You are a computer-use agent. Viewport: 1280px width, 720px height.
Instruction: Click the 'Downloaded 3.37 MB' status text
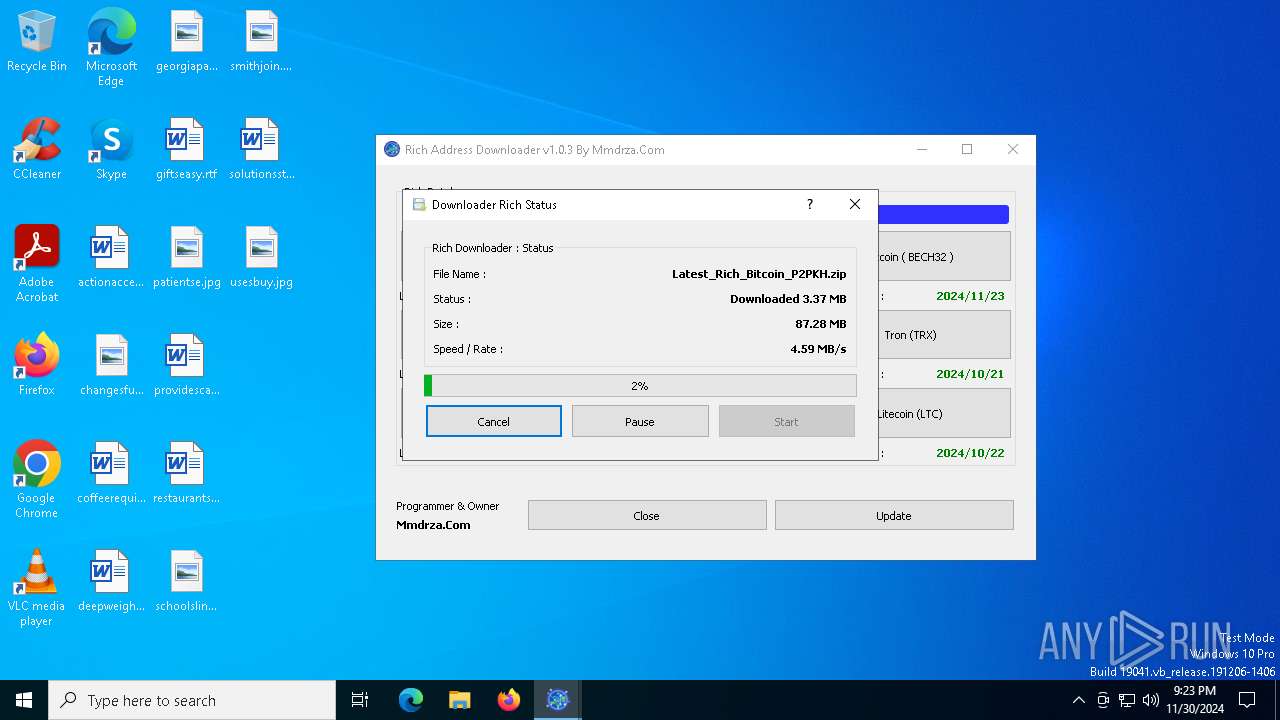point(788,299)
